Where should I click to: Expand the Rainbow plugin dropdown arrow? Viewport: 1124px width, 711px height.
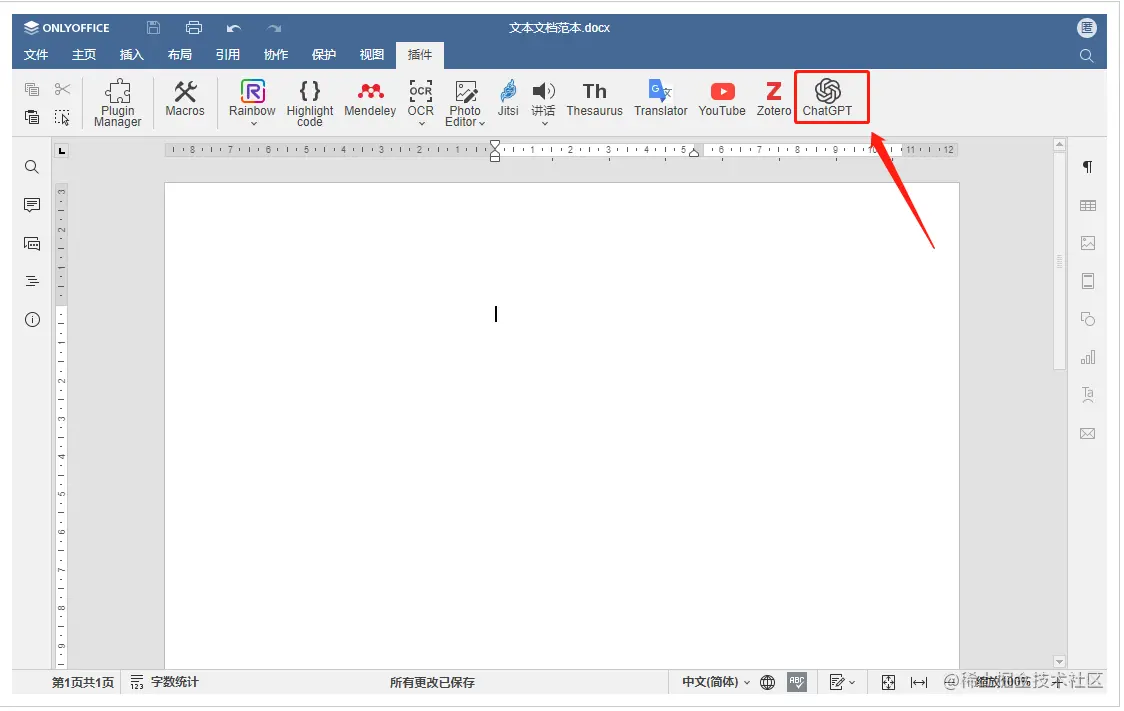pyautogui.click(x=253, y=124)
